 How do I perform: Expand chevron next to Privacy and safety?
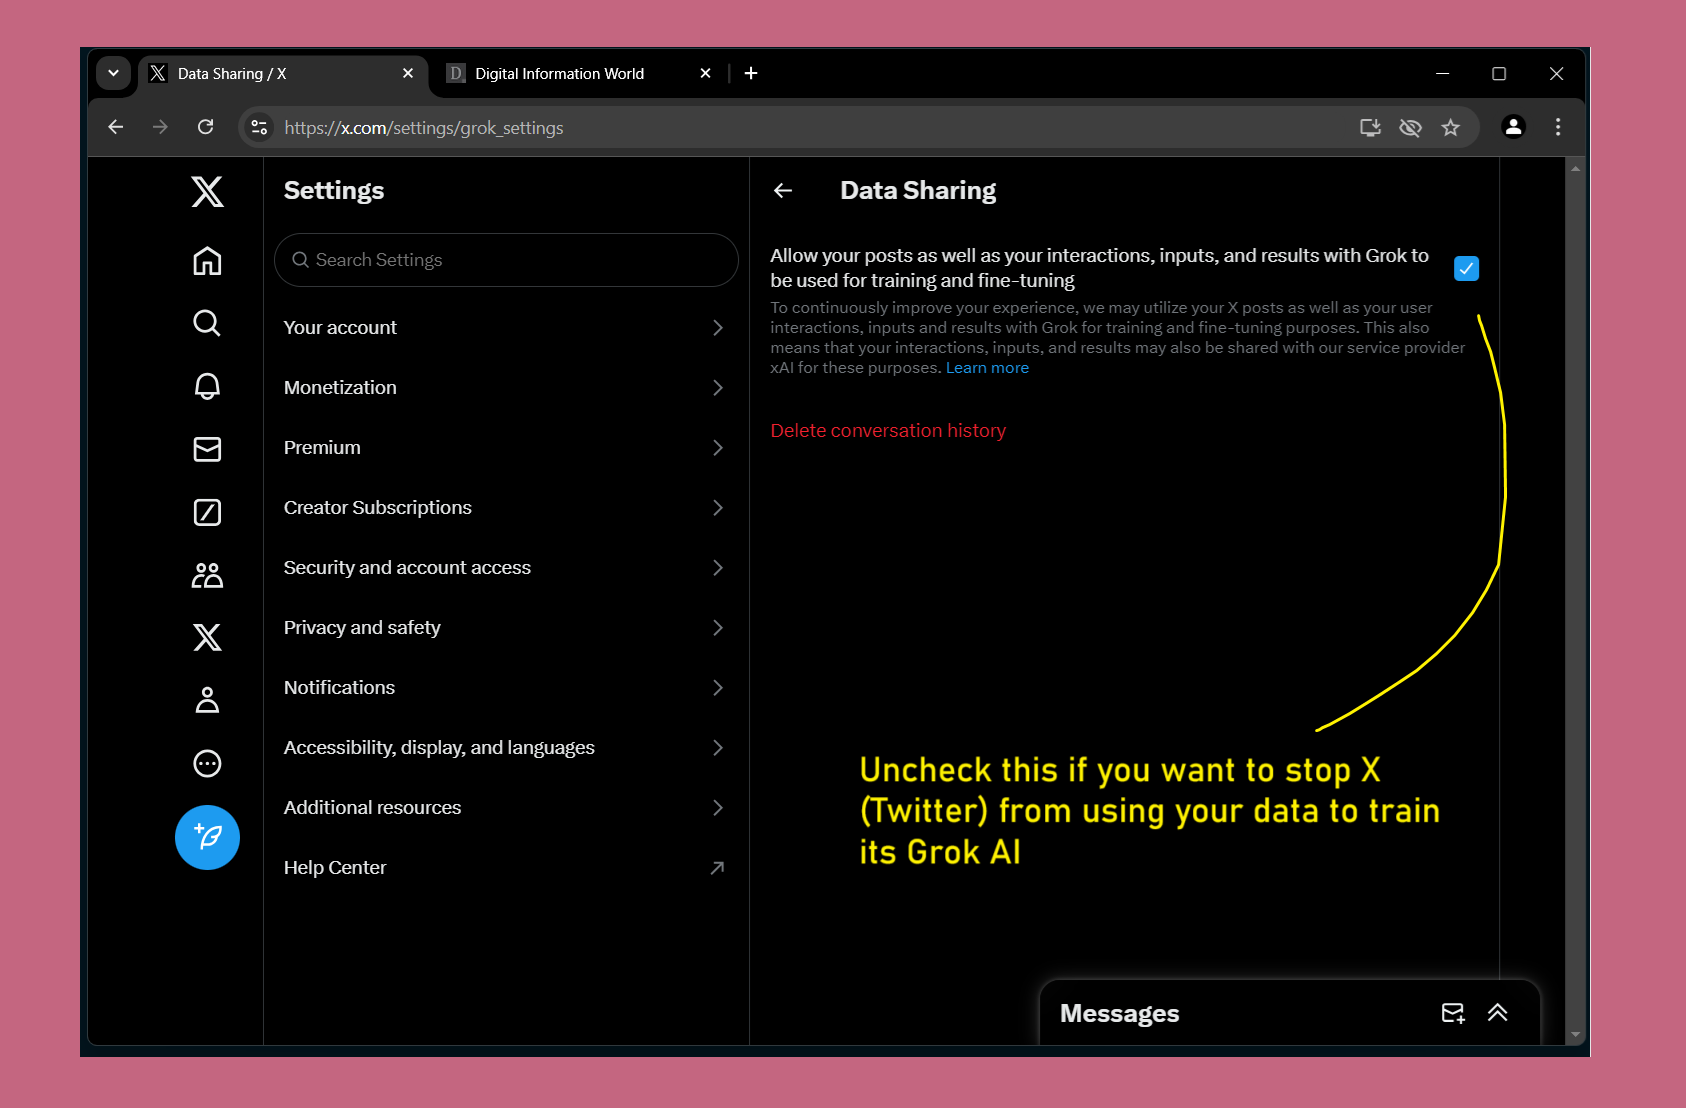pos(717,628)
